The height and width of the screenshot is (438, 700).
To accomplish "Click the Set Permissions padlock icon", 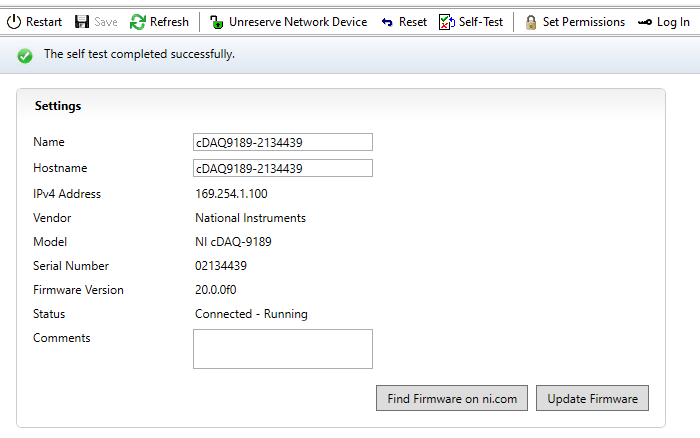I will tap(530, 22).
